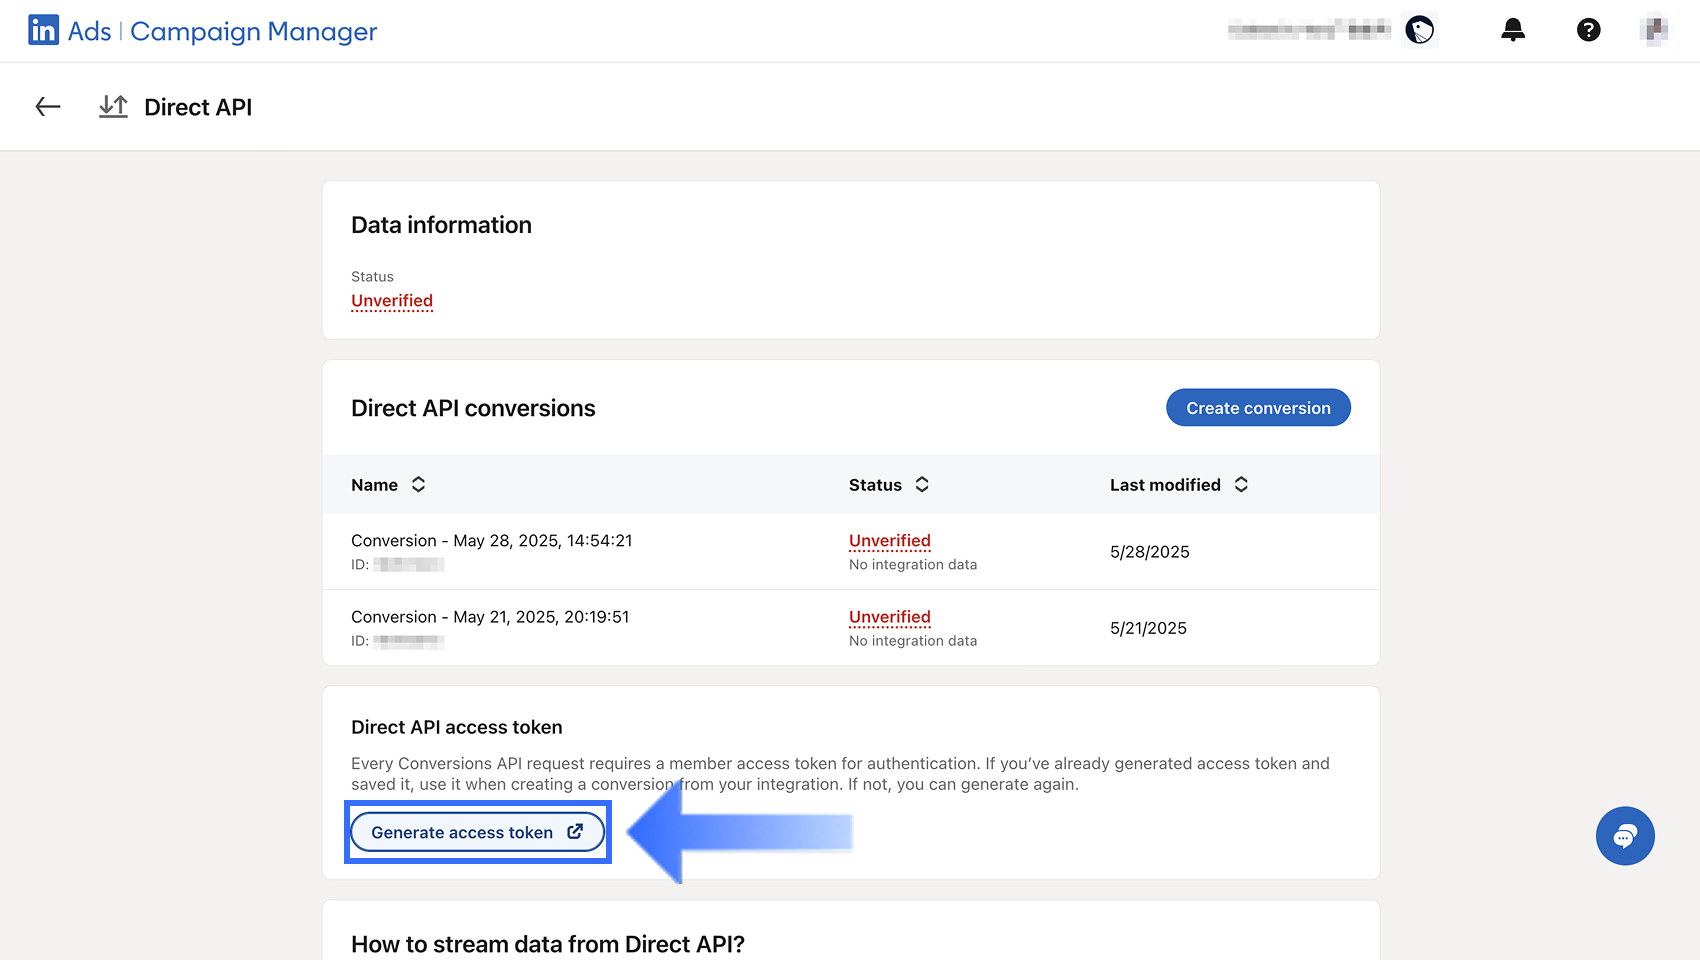Click the Campaign Manager header link

253,32
